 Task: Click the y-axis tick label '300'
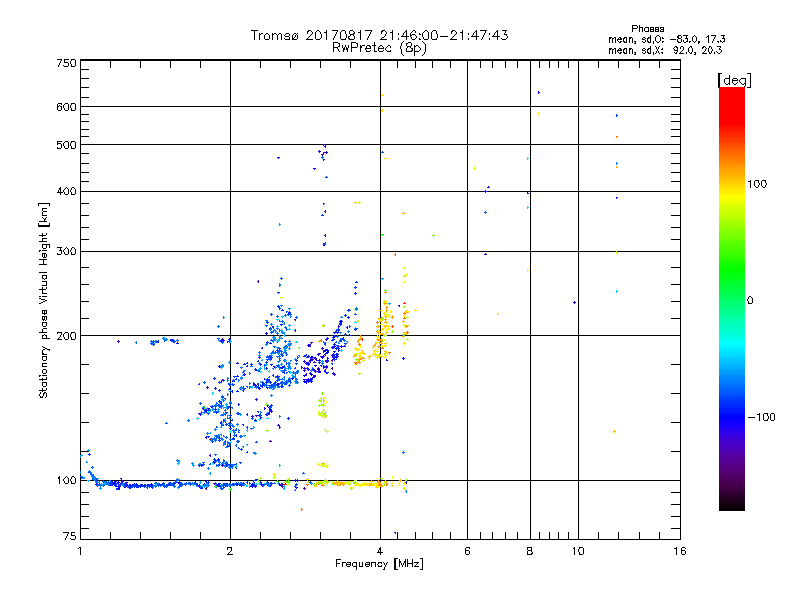pyautogui.click(x=66, y=252)
